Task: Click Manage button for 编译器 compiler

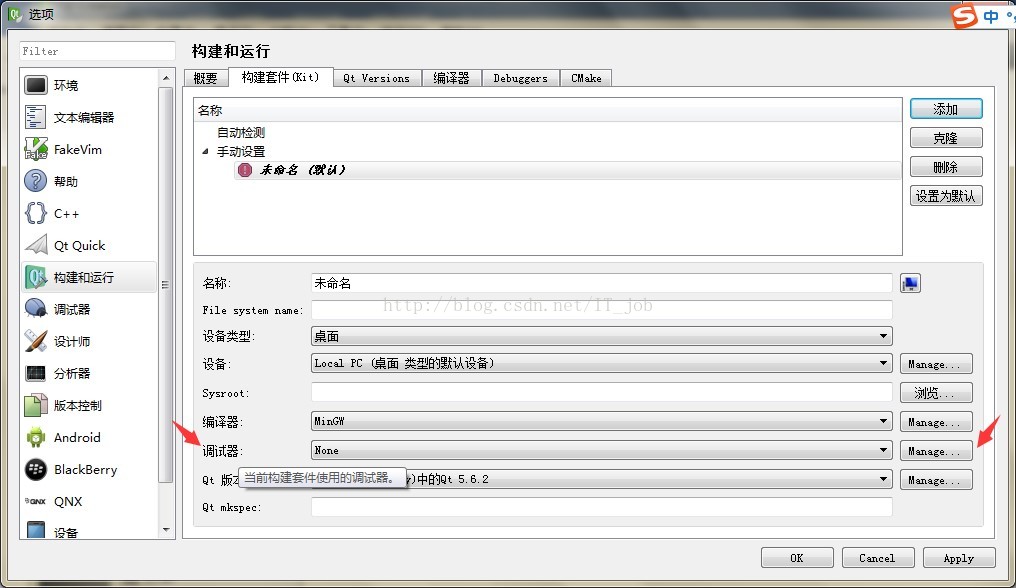Action: 936,422
